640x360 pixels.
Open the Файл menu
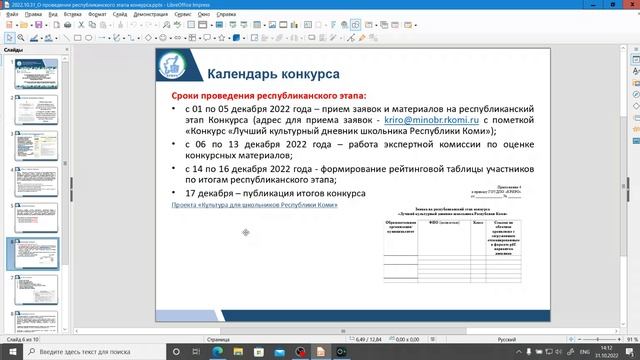pyautogui.click(x=12, y=14)
